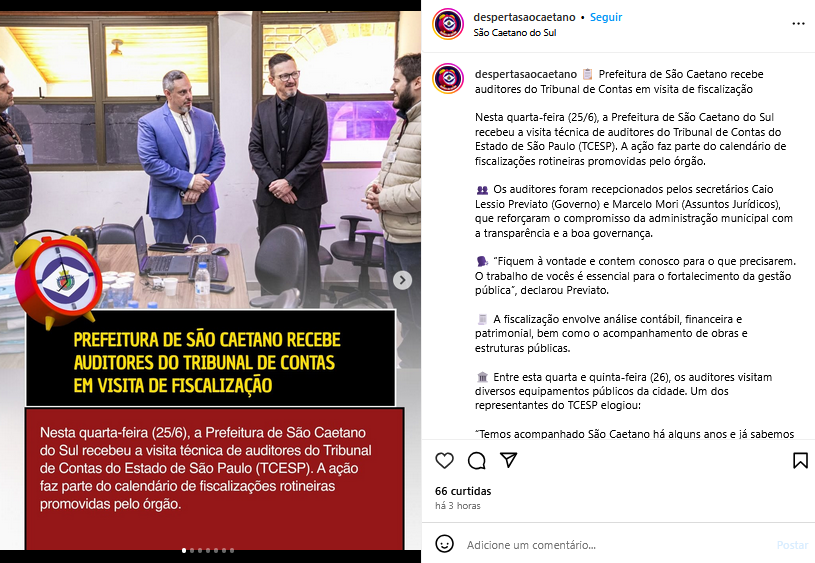Click the post photo of the meeting

[x=211, y=156]
